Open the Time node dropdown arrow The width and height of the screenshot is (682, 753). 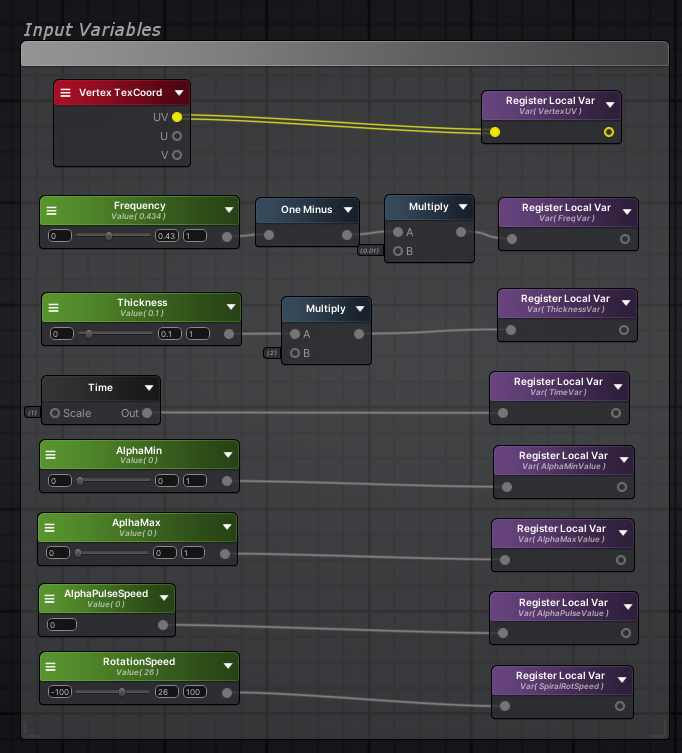click(x=149, y=388)
